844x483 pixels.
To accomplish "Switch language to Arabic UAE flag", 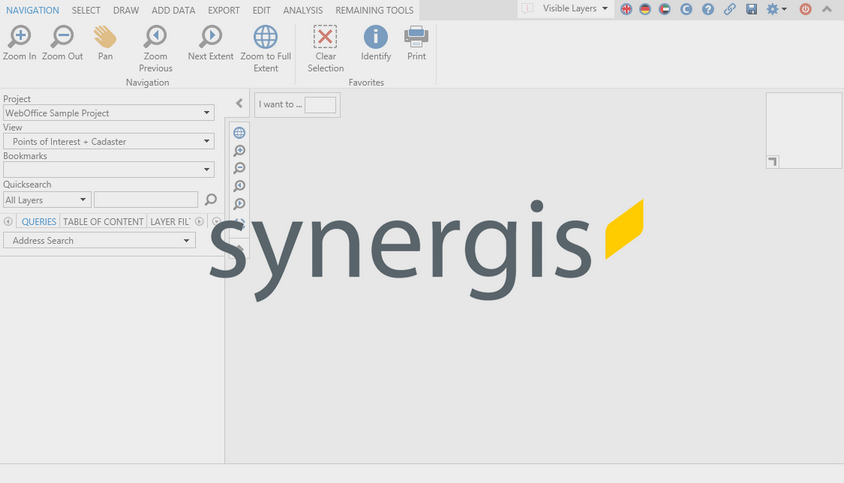I will pyautogui.click(x=665, y=9).
